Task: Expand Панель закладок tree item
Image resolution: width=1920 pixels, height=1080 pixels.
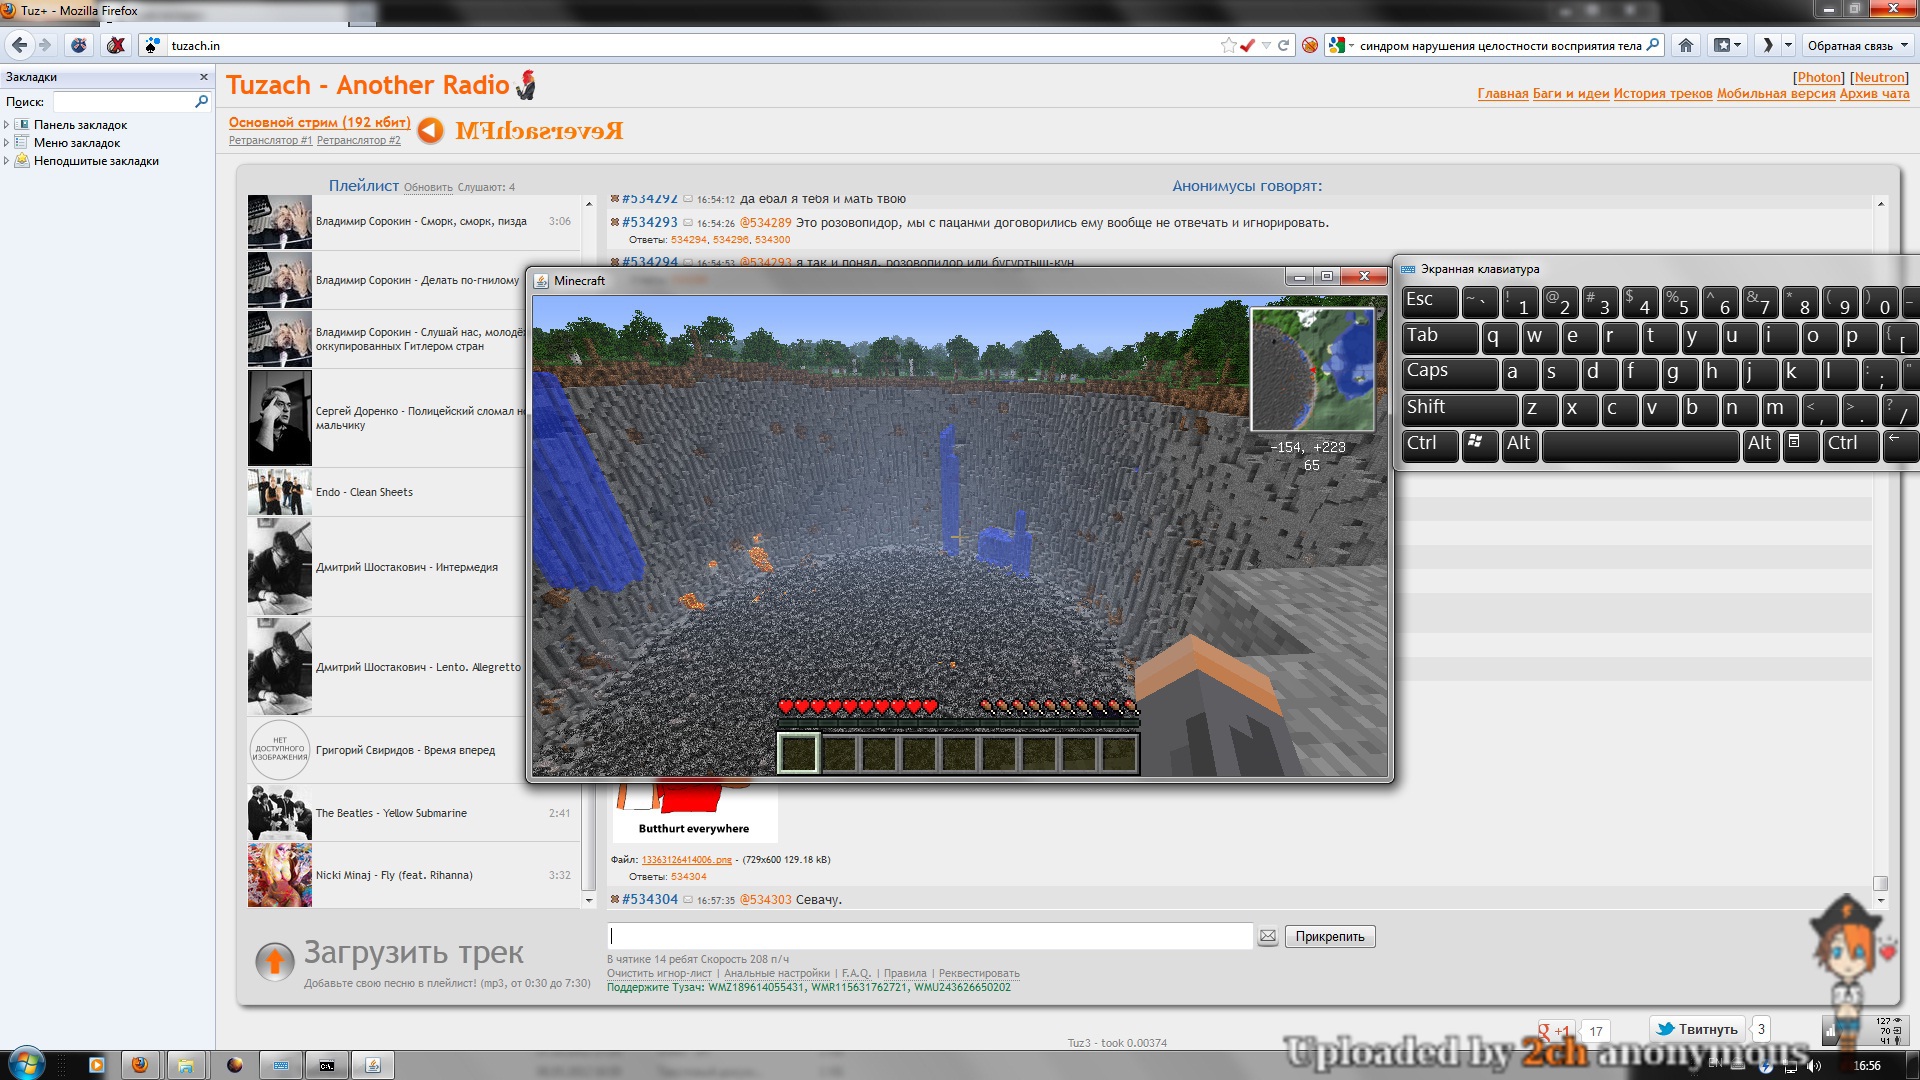Action: point(6,125)
